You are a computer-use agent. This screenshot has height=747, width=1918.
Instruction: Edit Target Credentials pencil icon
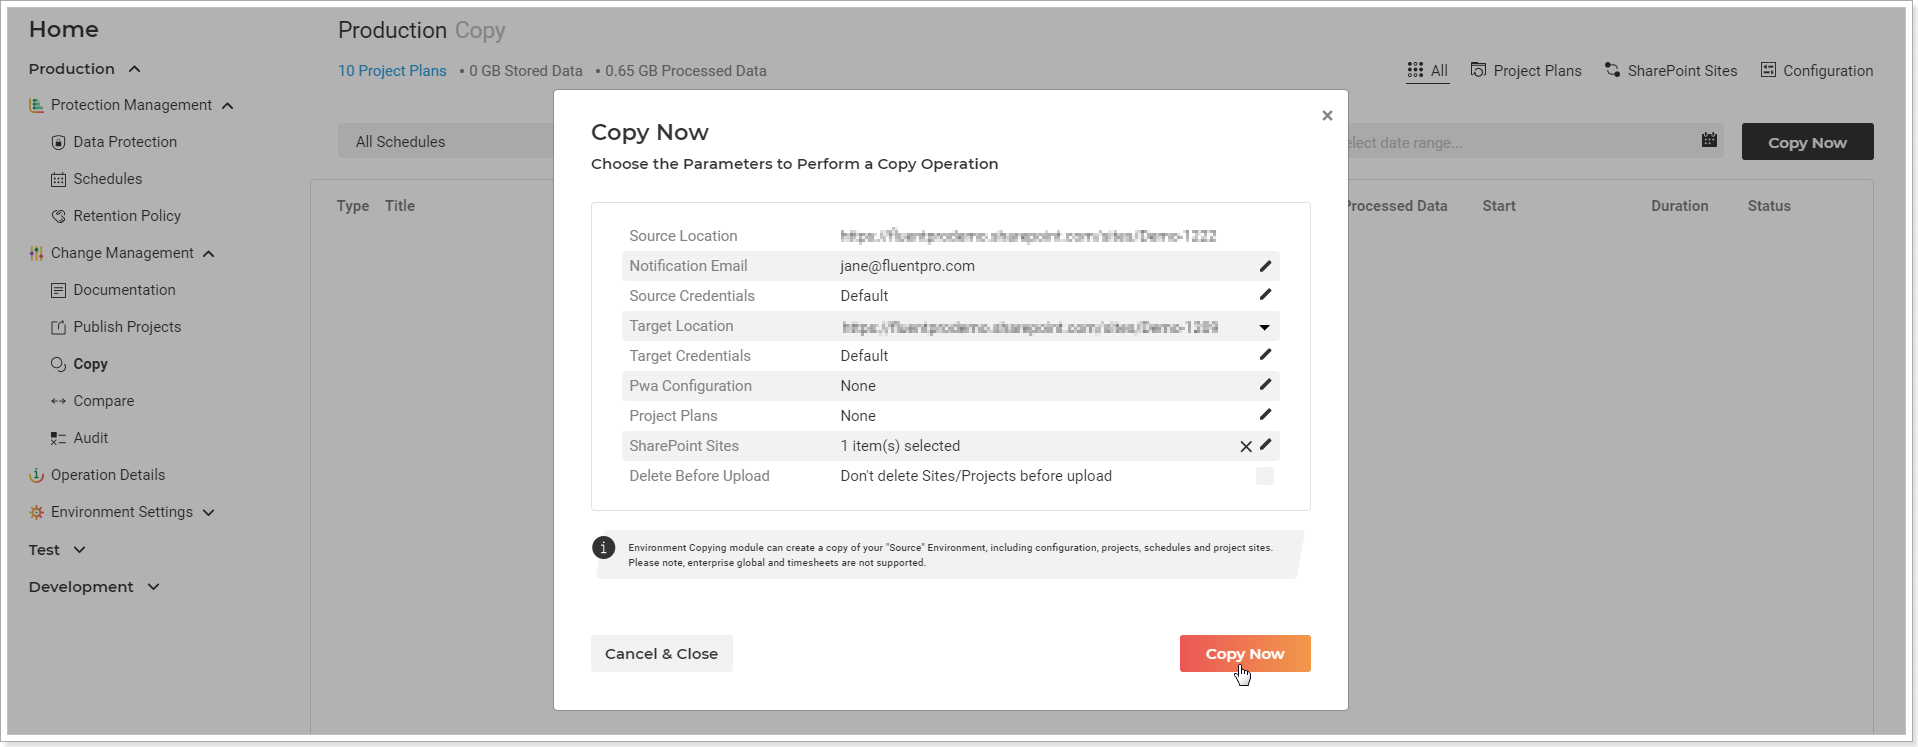1265,355
